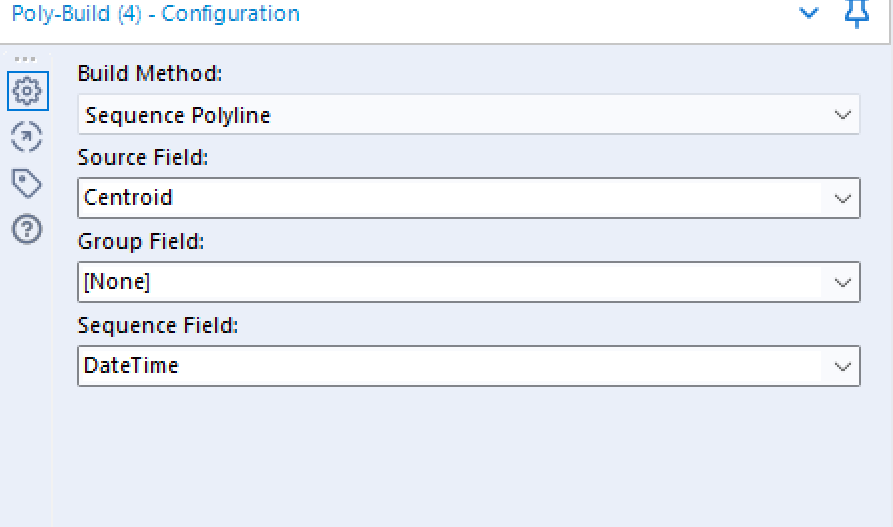Open the Help question mark icon
The image size is (893, 527).
(x=27, y=230)
